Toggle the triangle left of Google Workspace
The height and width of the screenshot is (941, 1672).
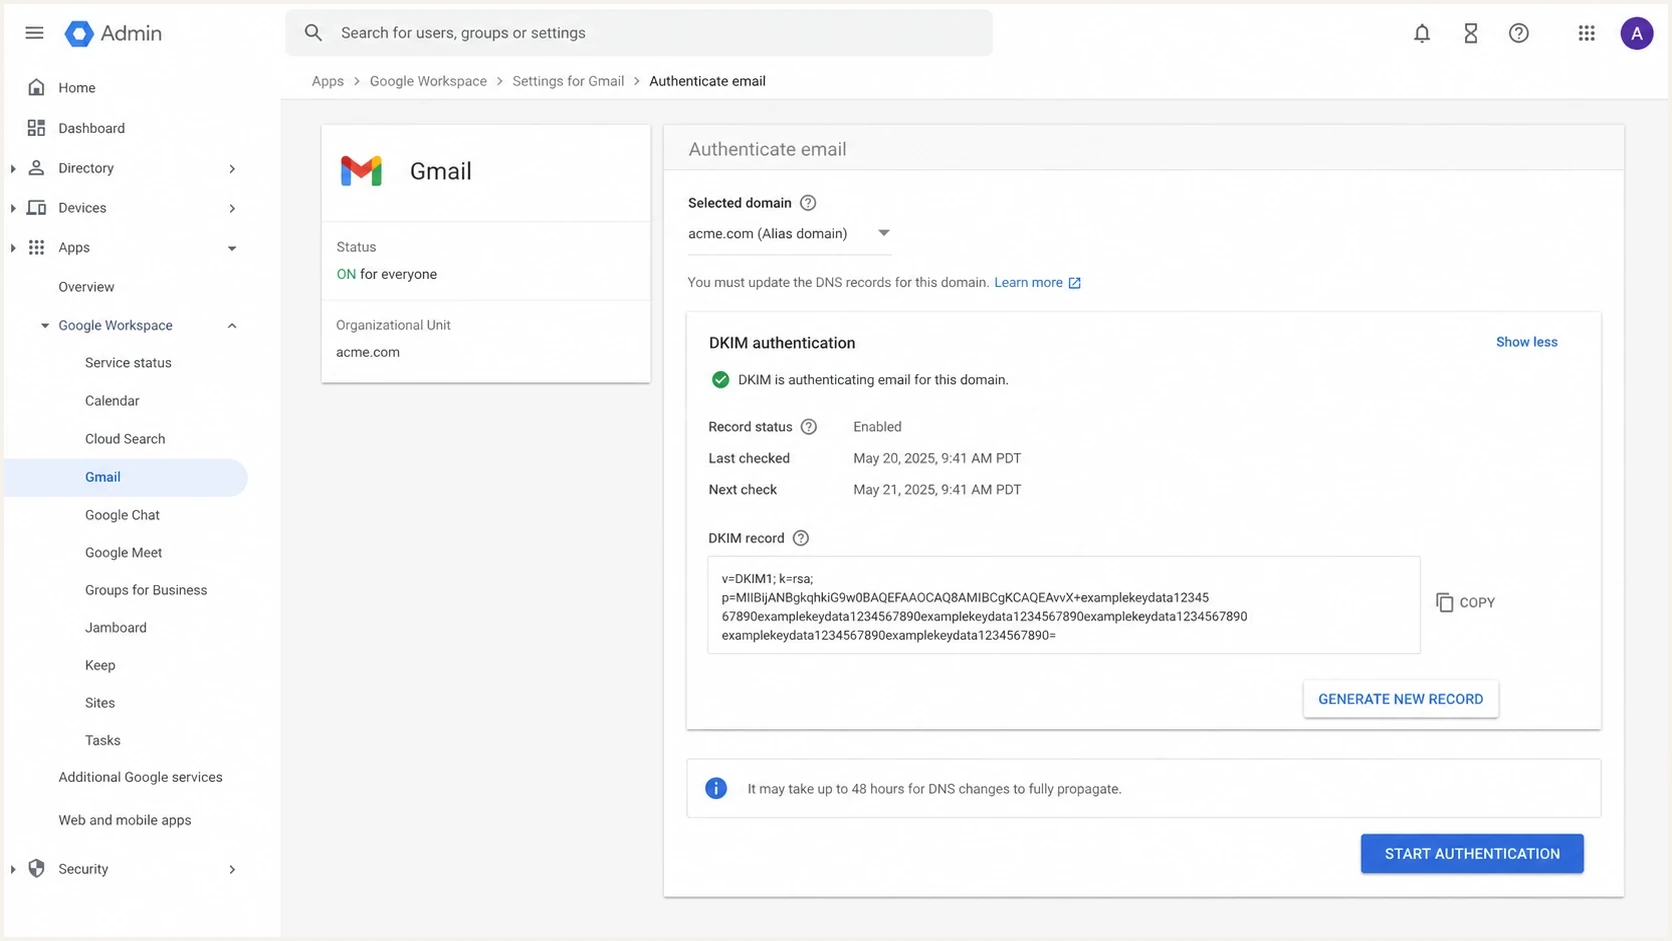[45, 325]
